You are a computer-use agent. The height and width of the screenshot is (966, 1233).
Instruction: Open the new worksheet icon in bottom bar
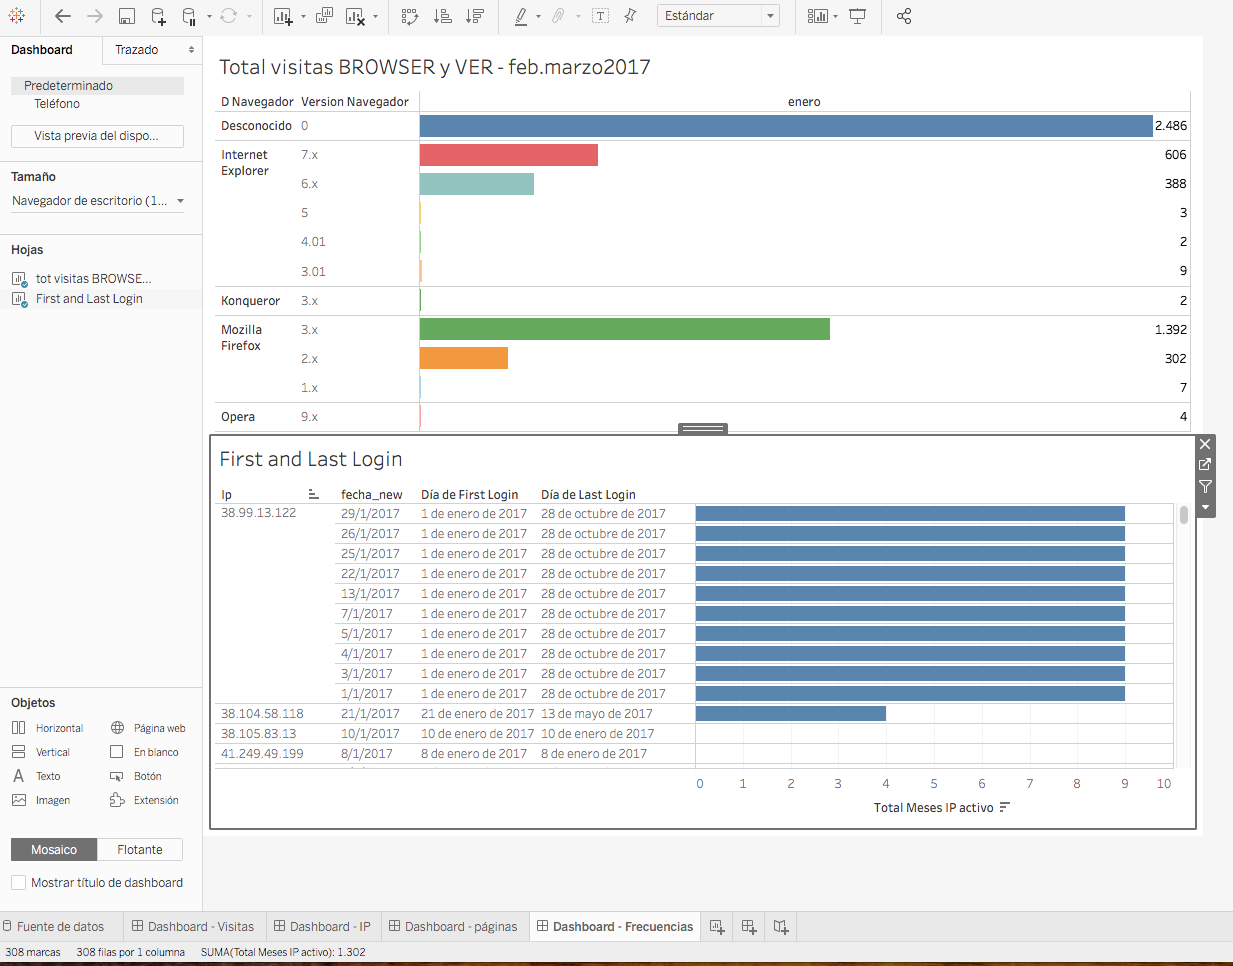click(x=716, y=926)
